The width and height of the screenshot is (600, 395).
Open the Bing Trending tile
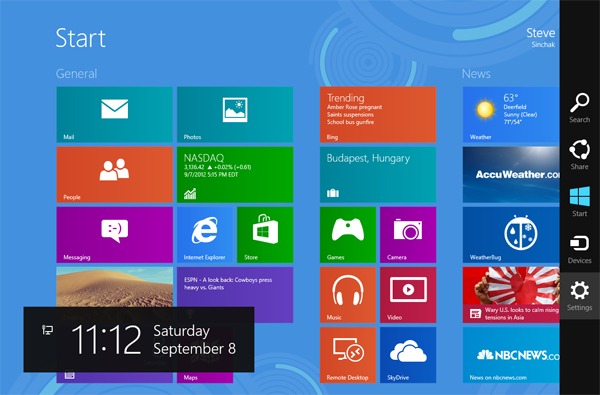point(378,114)
